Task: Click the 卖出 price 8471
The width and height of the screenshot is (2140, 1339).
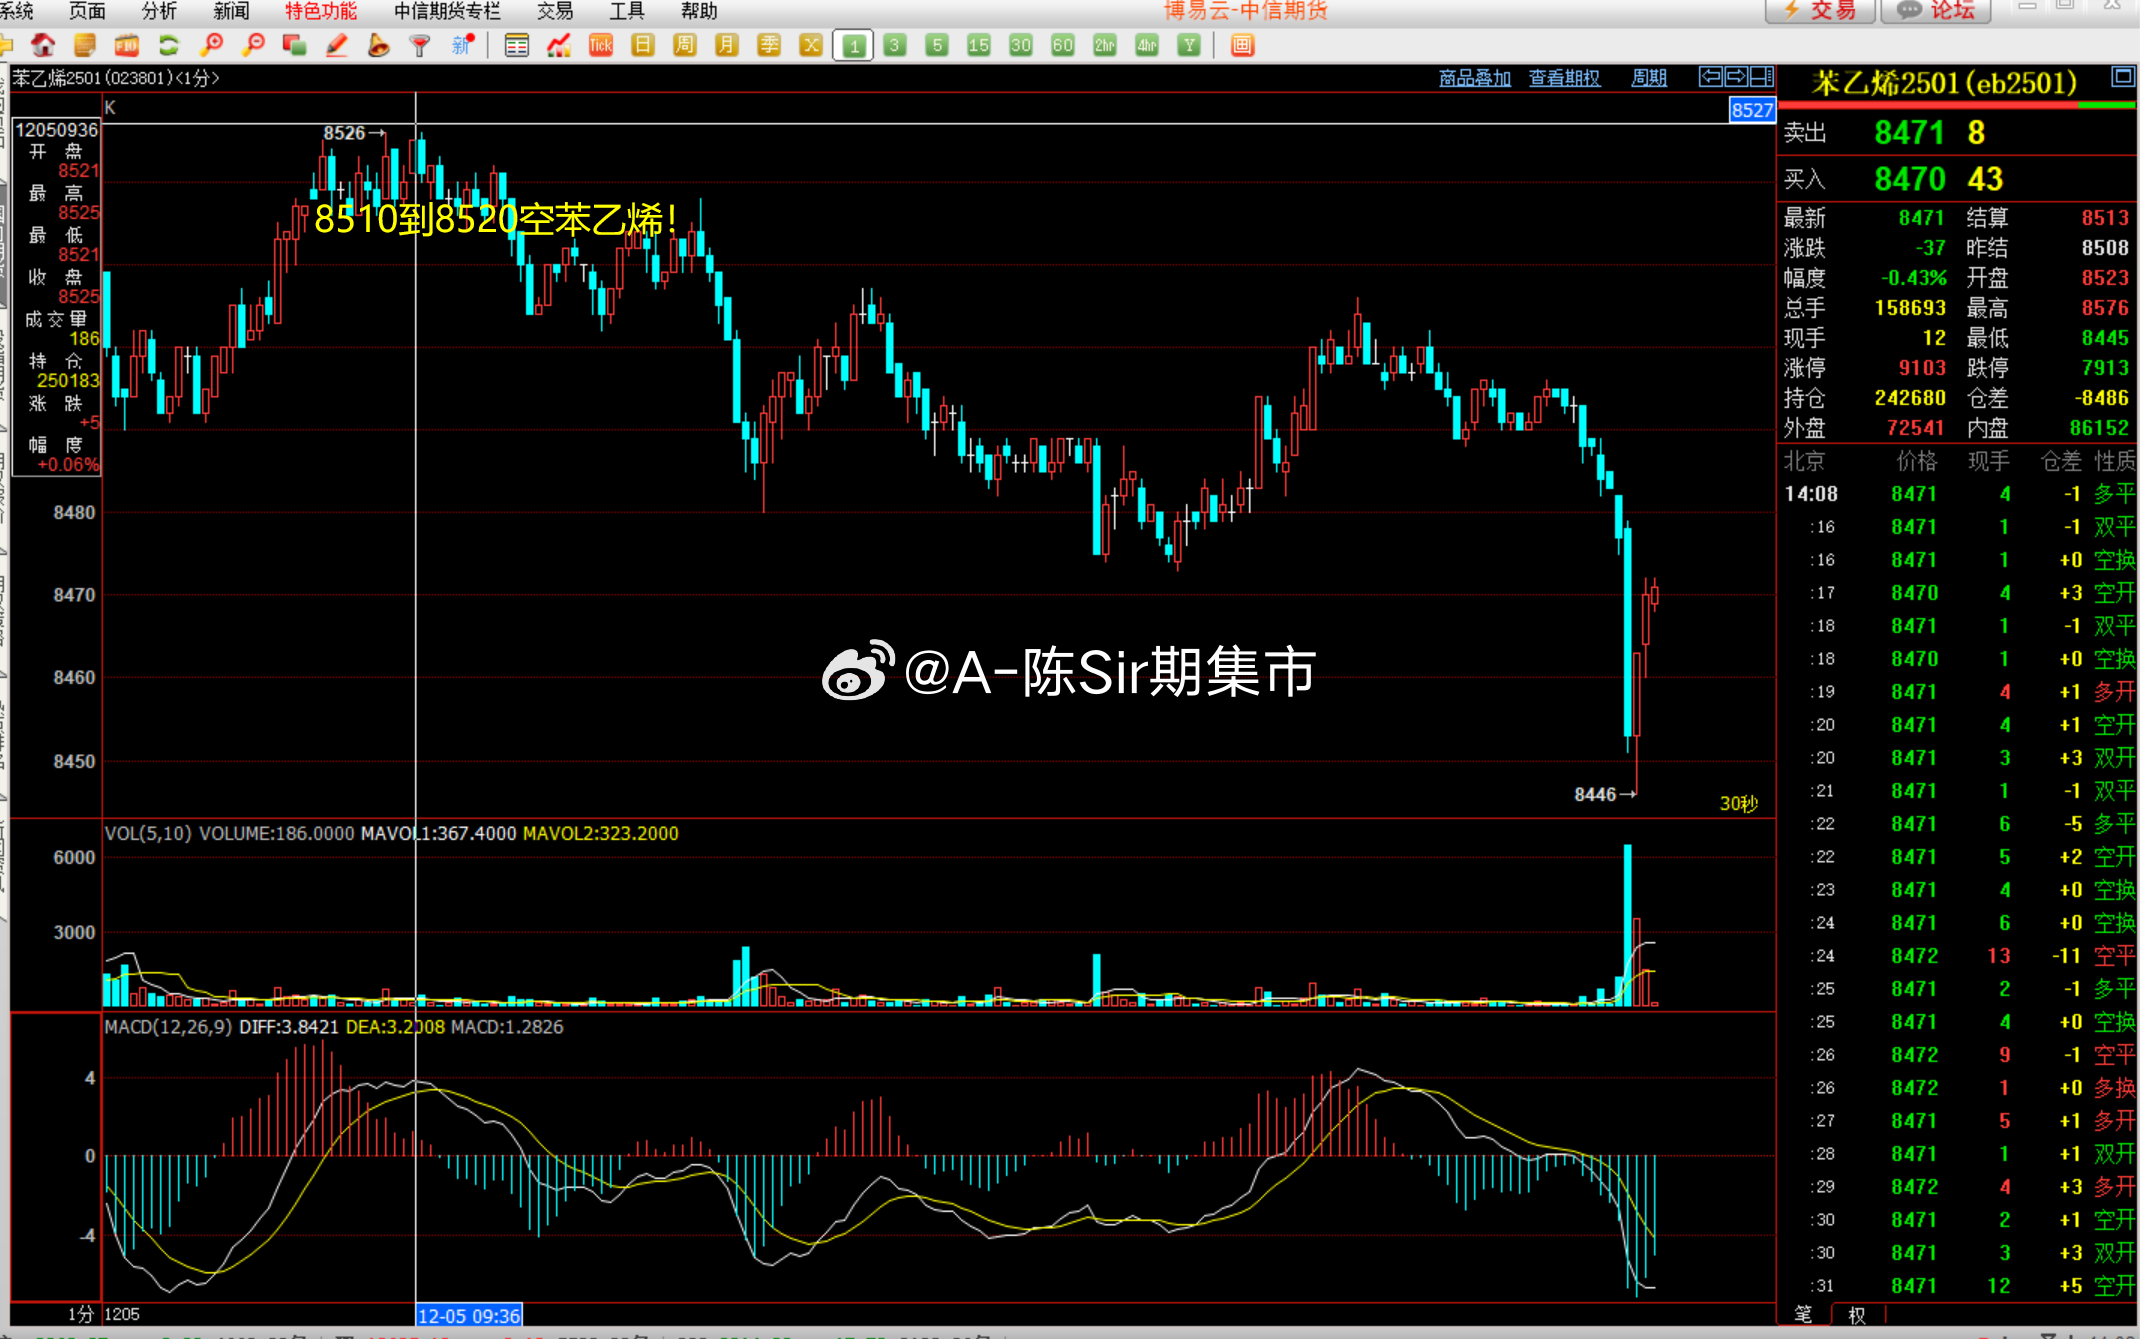Action: (x=1909, y=133)
